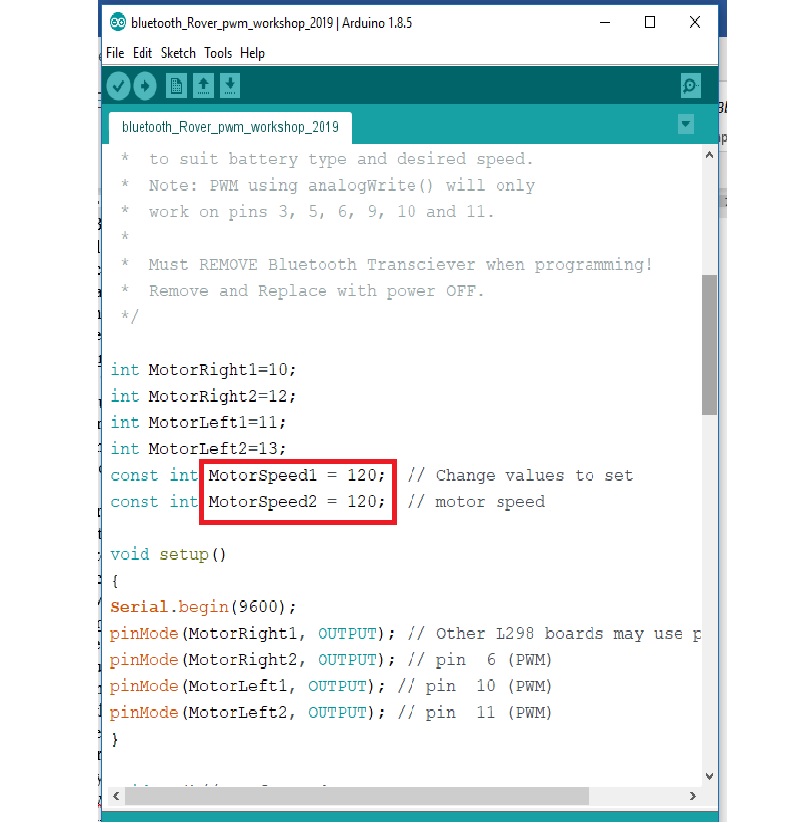Open the Sketch menu
Image resolution: width=807 pixels, height=823 pixels.
point(178,53)
